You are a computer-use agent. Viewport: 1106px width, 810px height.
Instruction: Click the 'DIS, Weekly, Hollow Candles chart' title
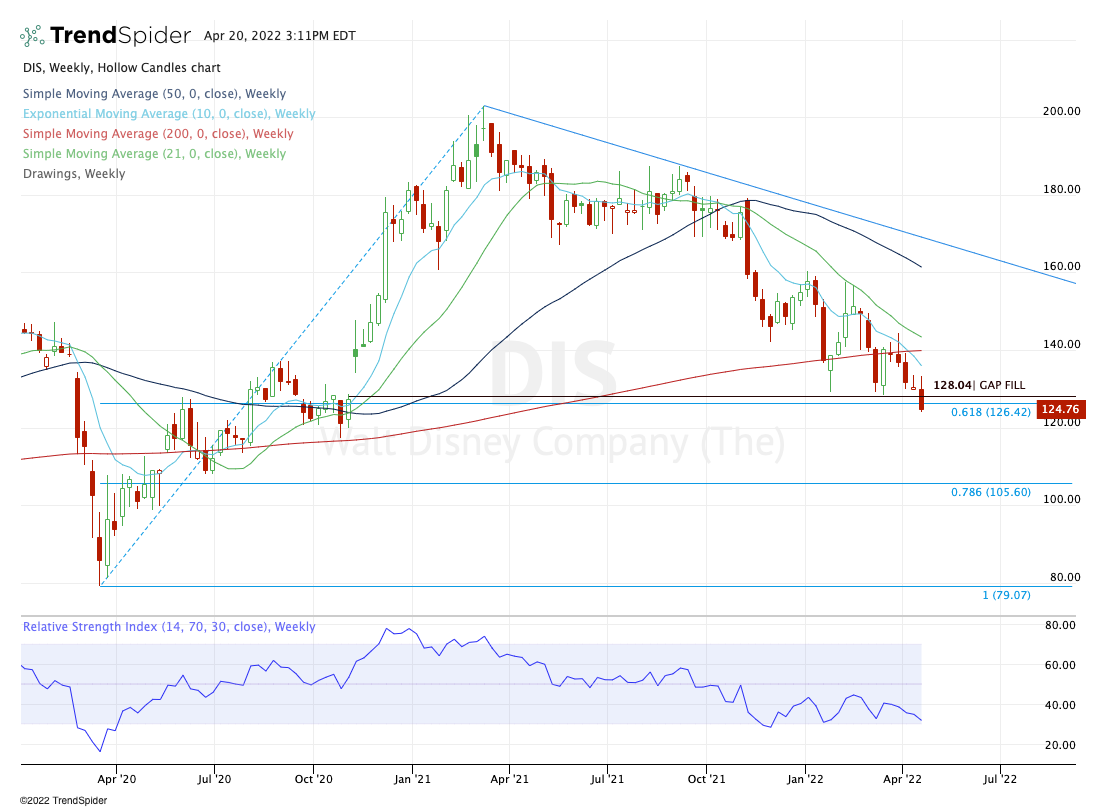[x=121, y=68]
